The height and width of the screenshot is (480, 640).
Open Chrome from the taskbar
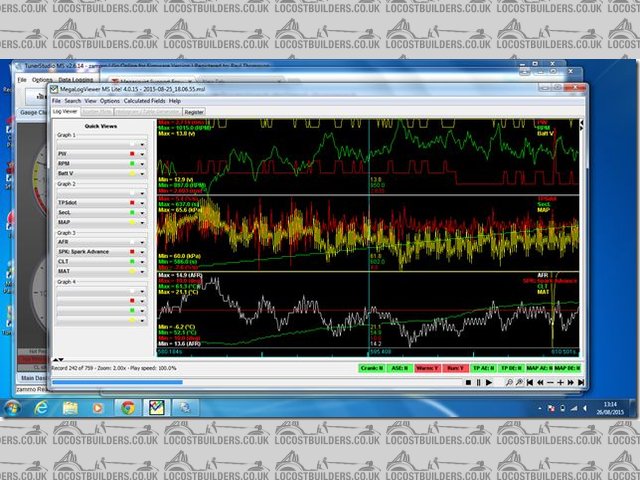pos(128,408)
